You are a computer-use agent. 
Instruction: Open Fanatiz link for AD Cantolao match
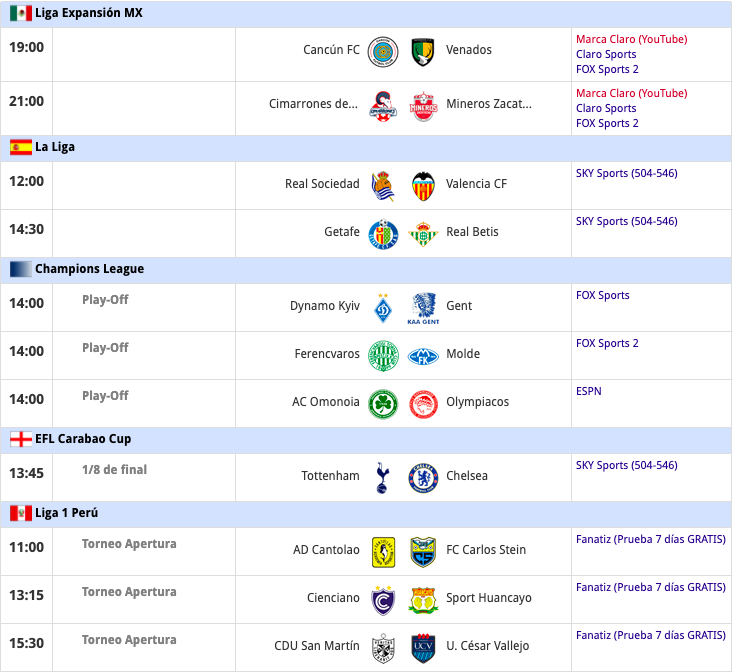coord(651,539)
